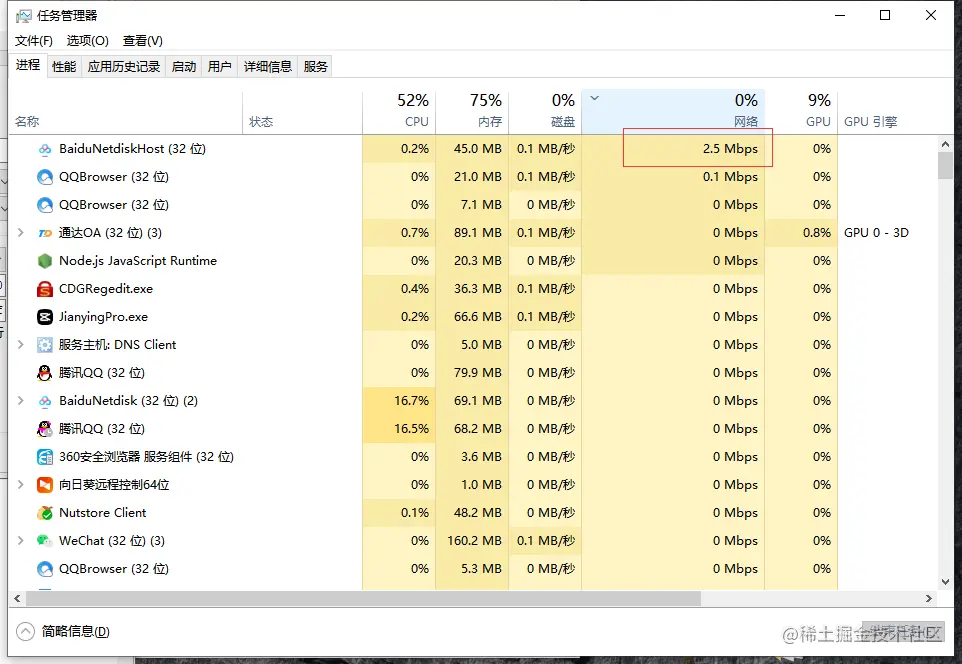This screenshot has width=962, height=664.
Task: Click the JianyingPro.exe process icon
Action: coord(45,317)
